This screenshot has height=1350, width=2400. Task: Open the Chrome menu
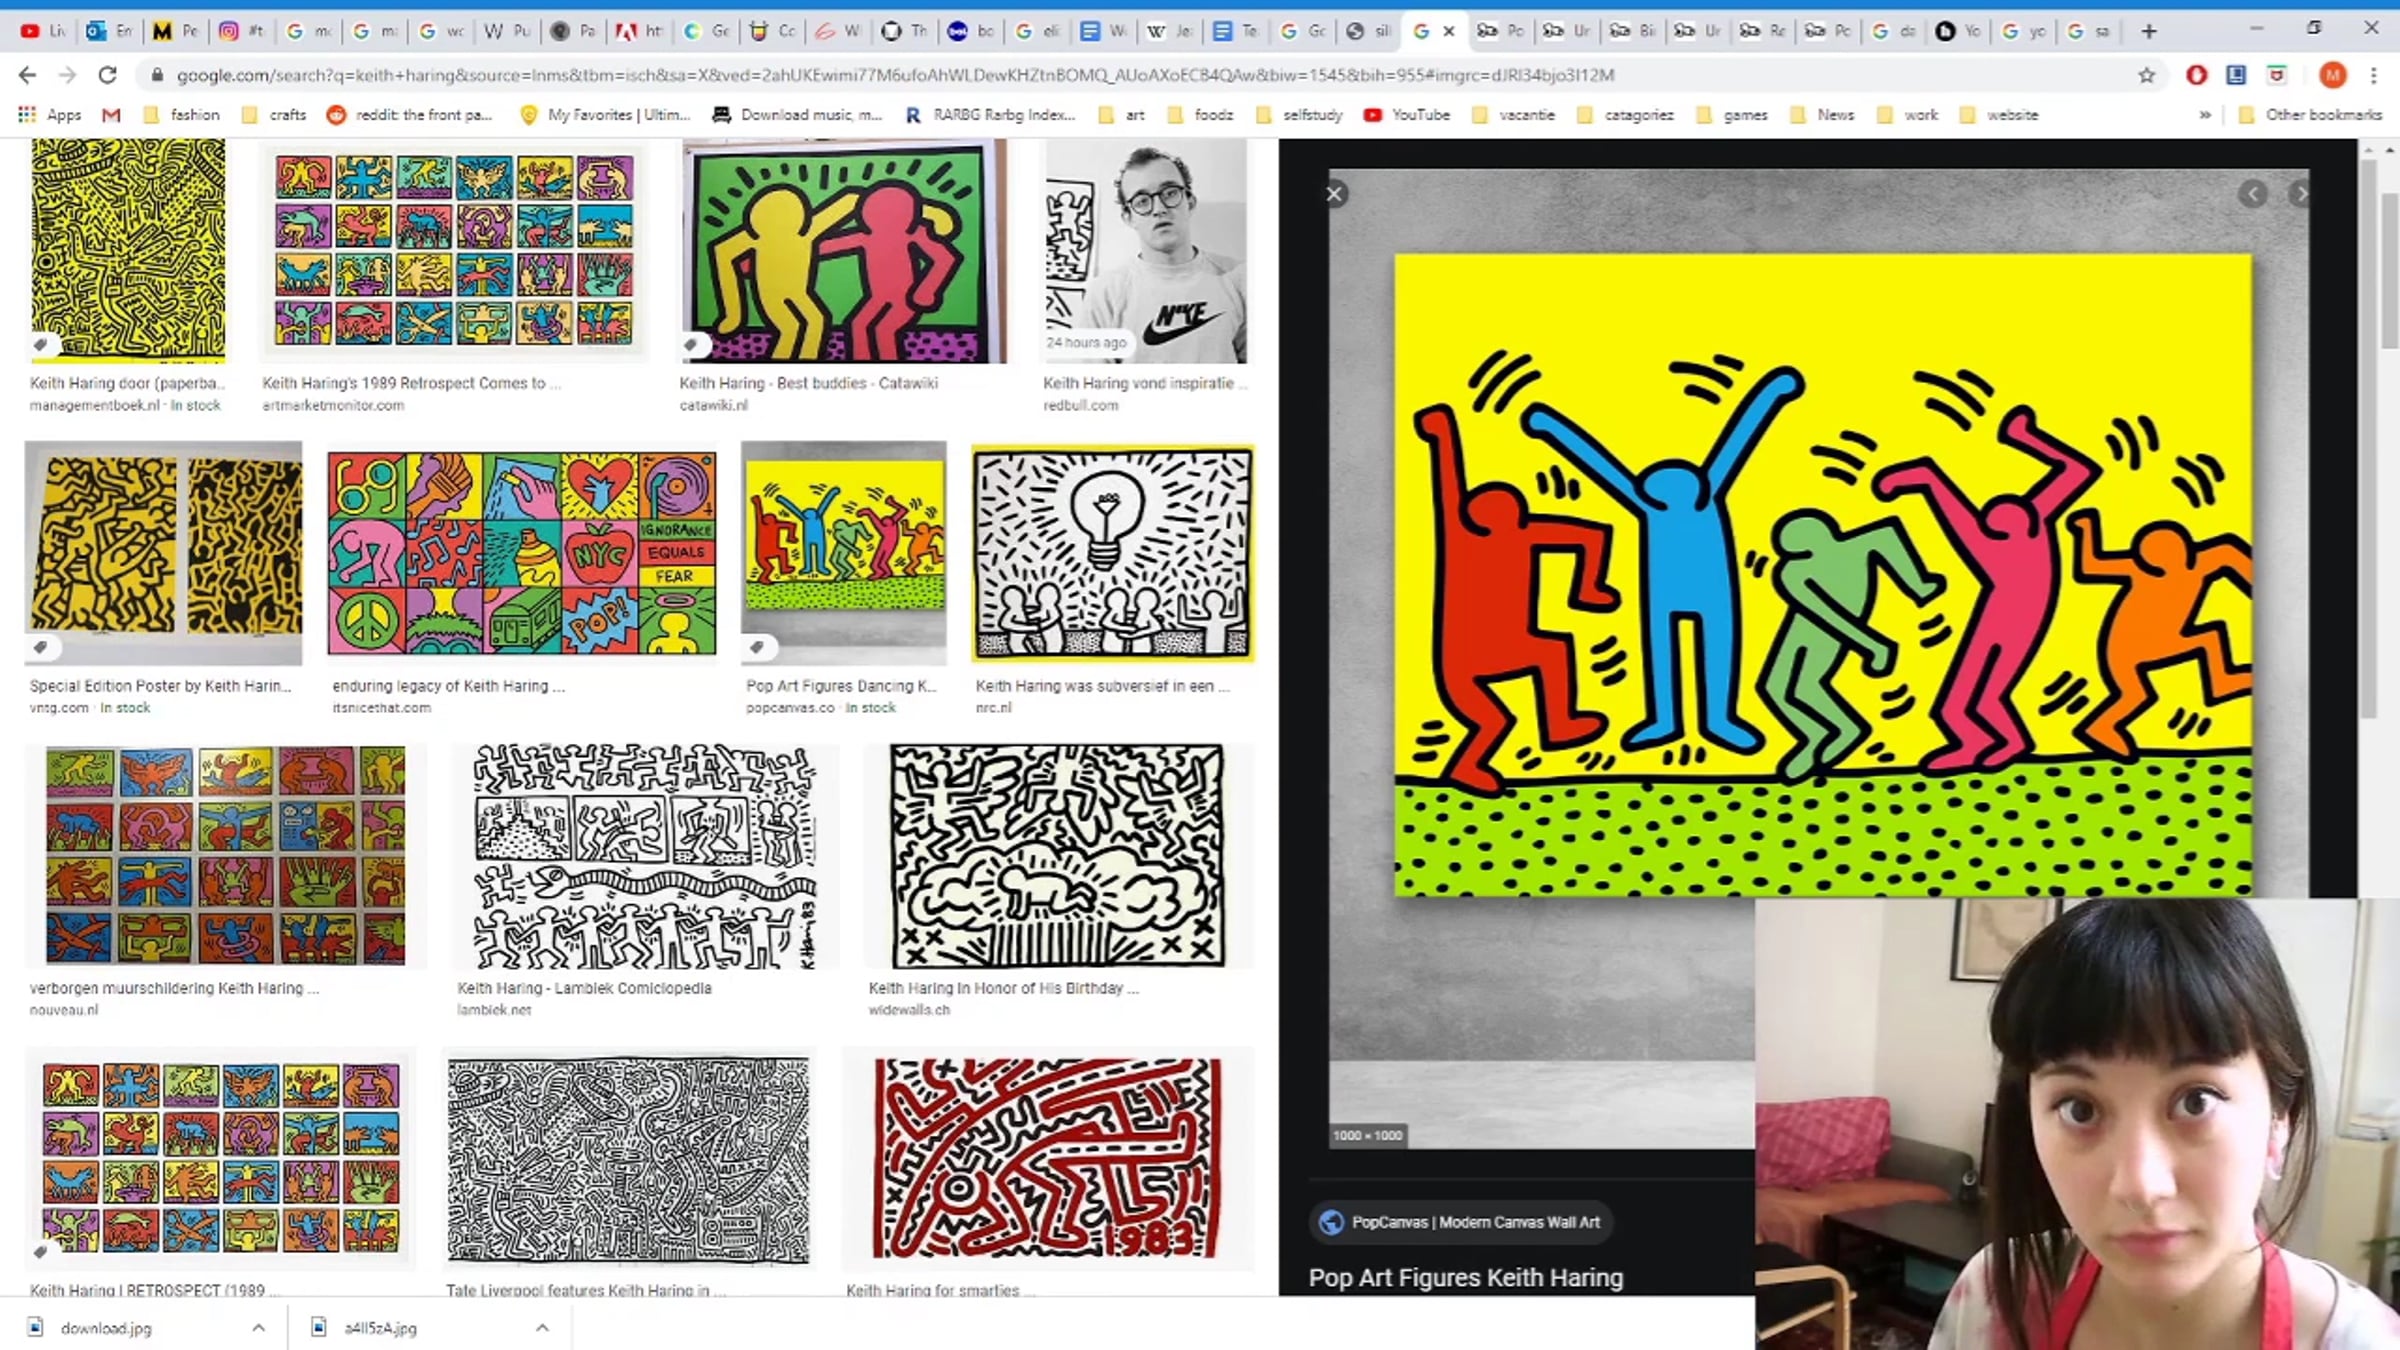pyautogui.click(x=2374, y=75)
